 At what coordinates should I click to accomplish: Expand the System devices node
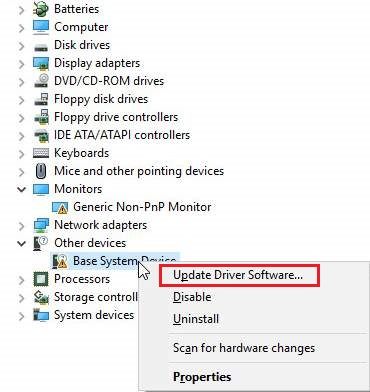tap(21, 315)
